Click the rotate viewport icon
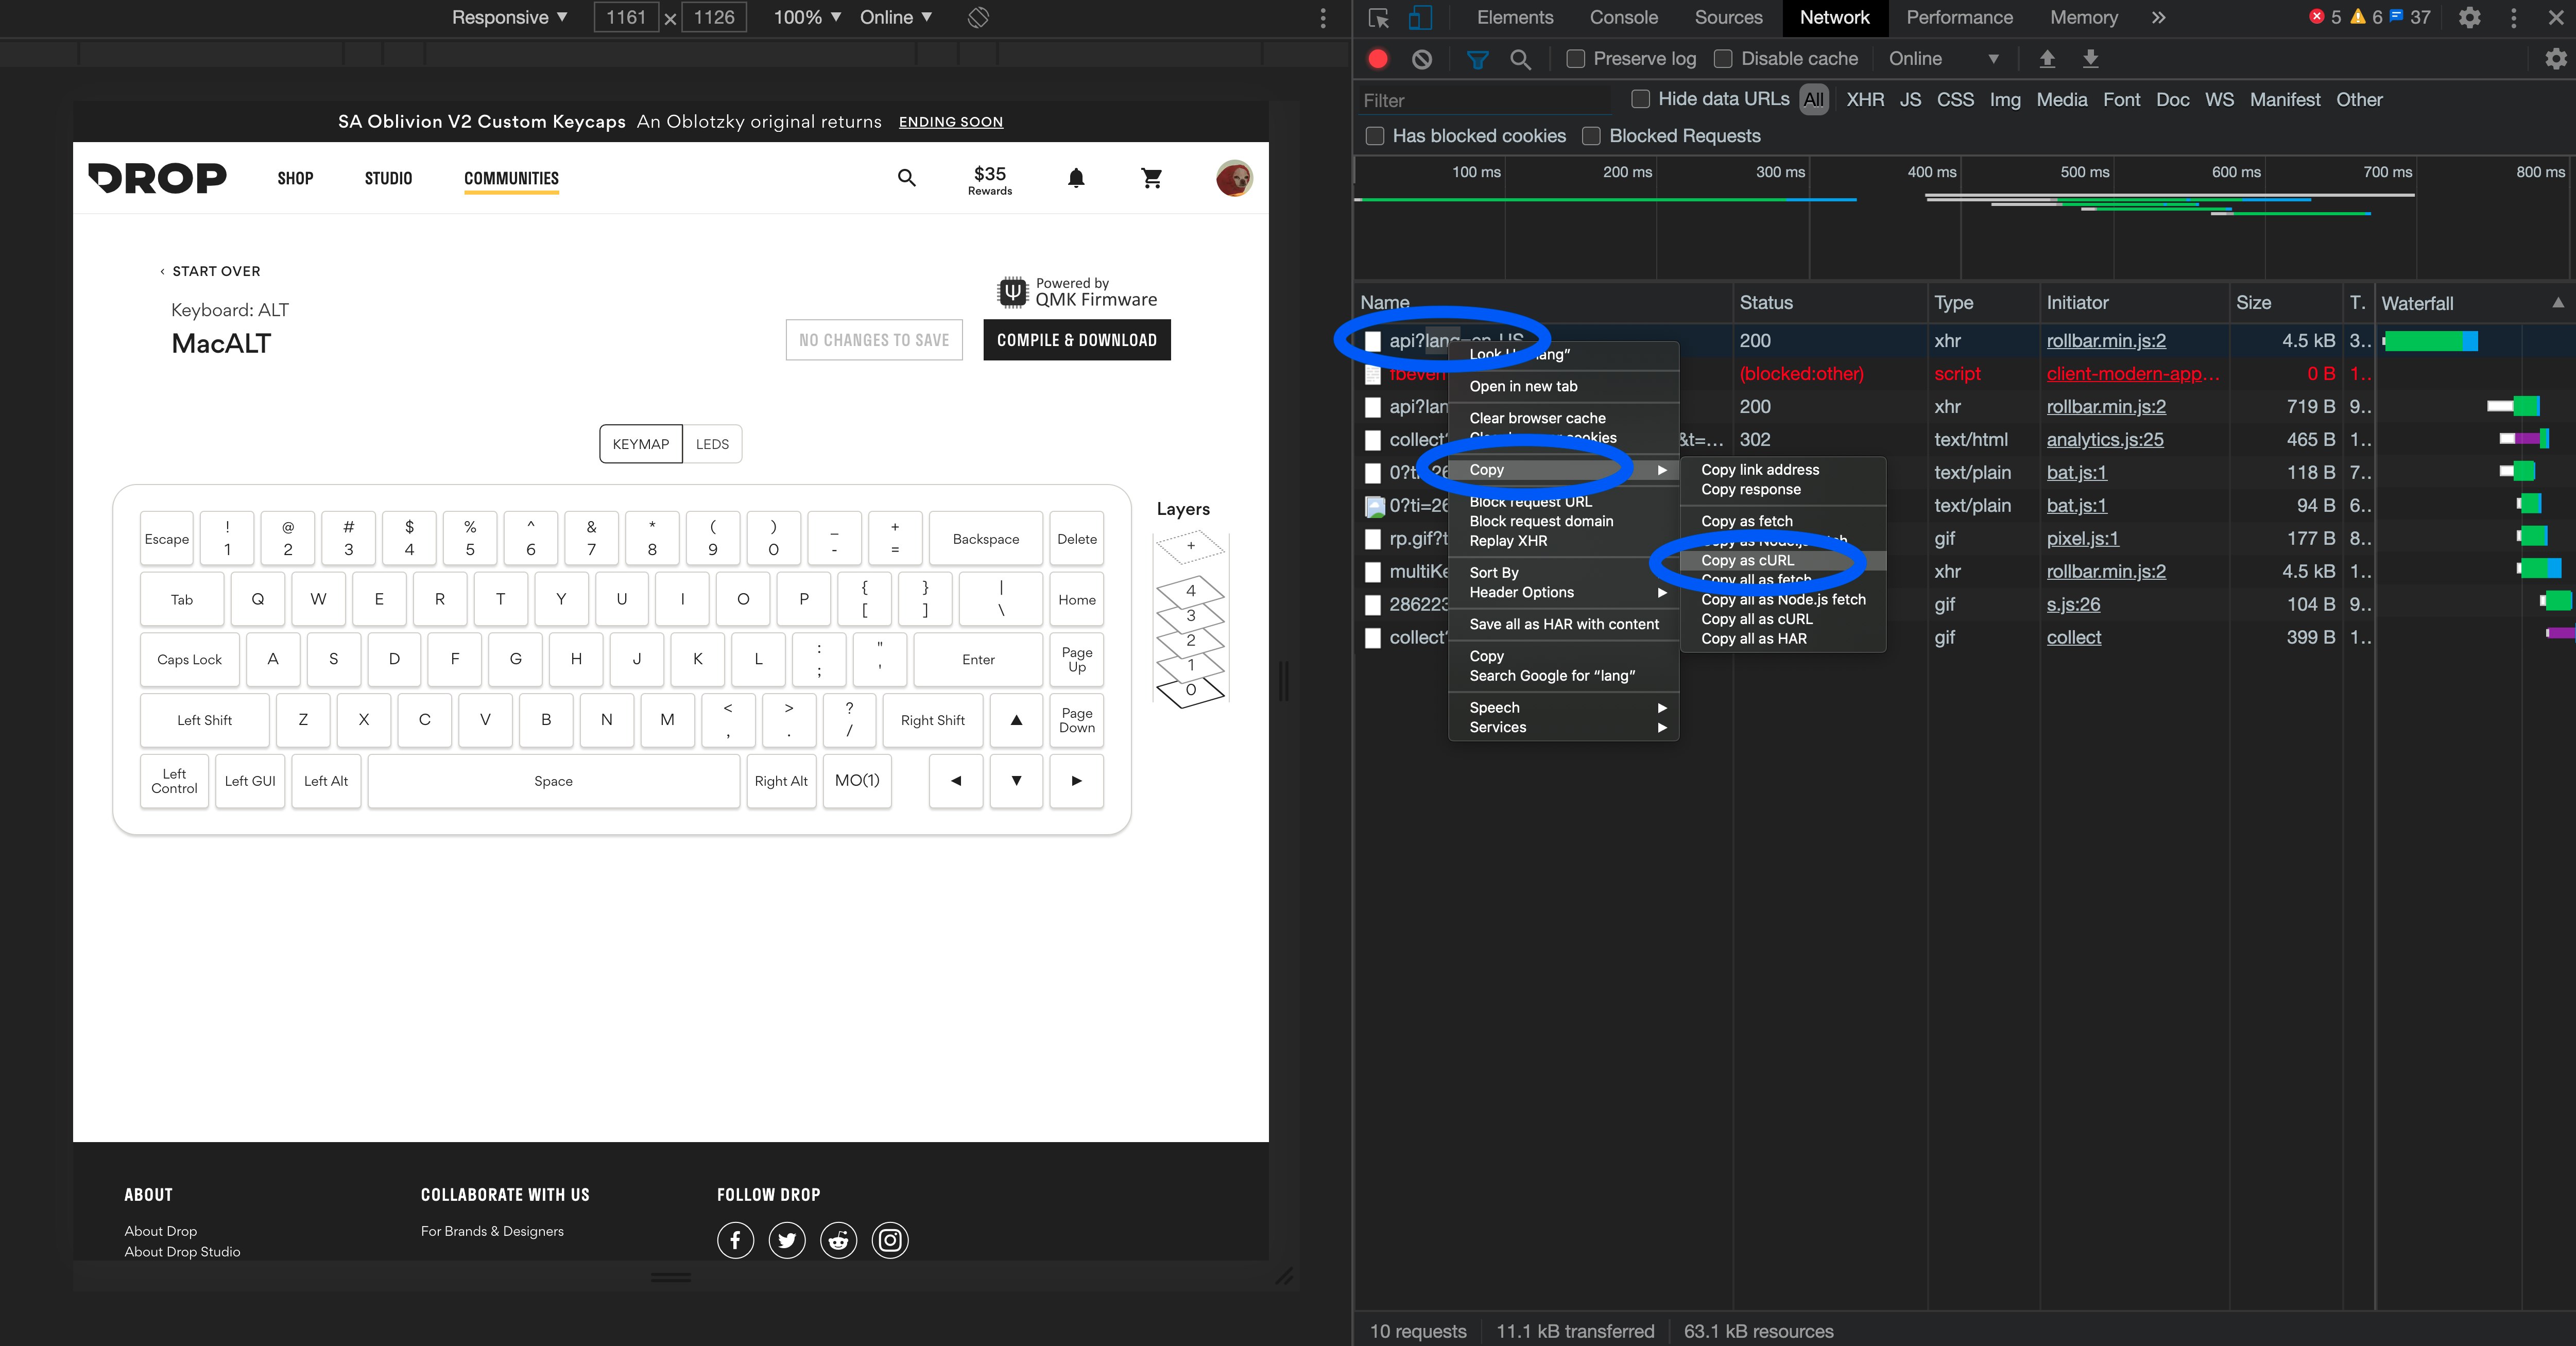Image resolution: width=2576 pixels, height=1346 pixels. pos(978,17)
